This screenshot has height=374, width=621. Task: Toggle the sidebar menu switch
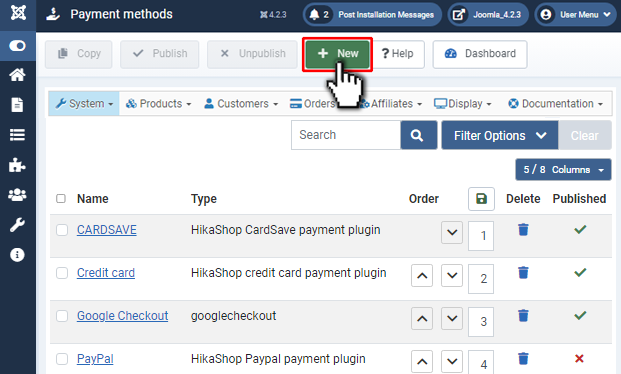pyautogui.click(x=18, y=46)
